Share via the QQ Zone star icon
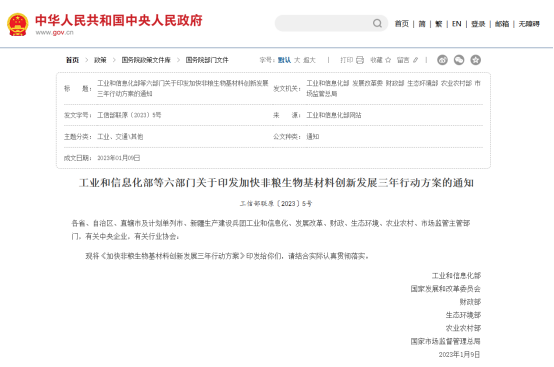The height and width of the screenshot is (367, 554). click(x=476, y=60)
